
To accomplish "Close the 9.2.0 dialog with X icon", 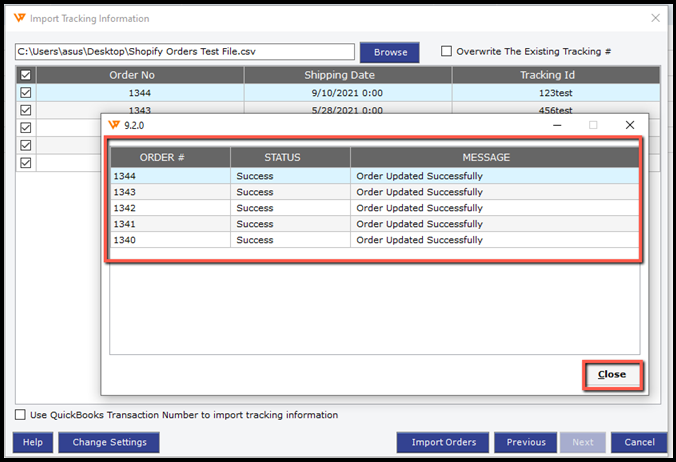I will pos(630,125).
